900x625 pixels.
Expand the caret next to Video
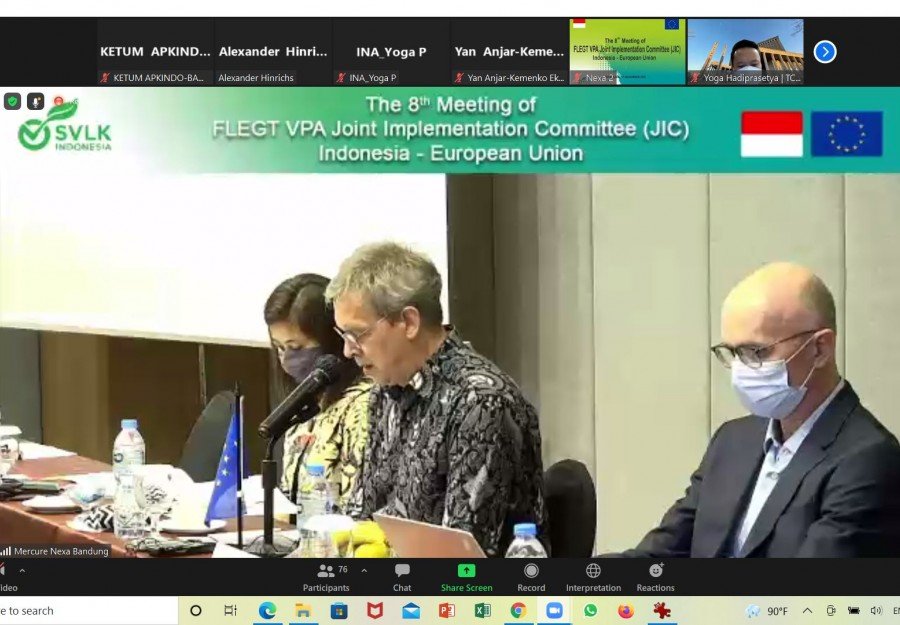[x=22, y=570]
